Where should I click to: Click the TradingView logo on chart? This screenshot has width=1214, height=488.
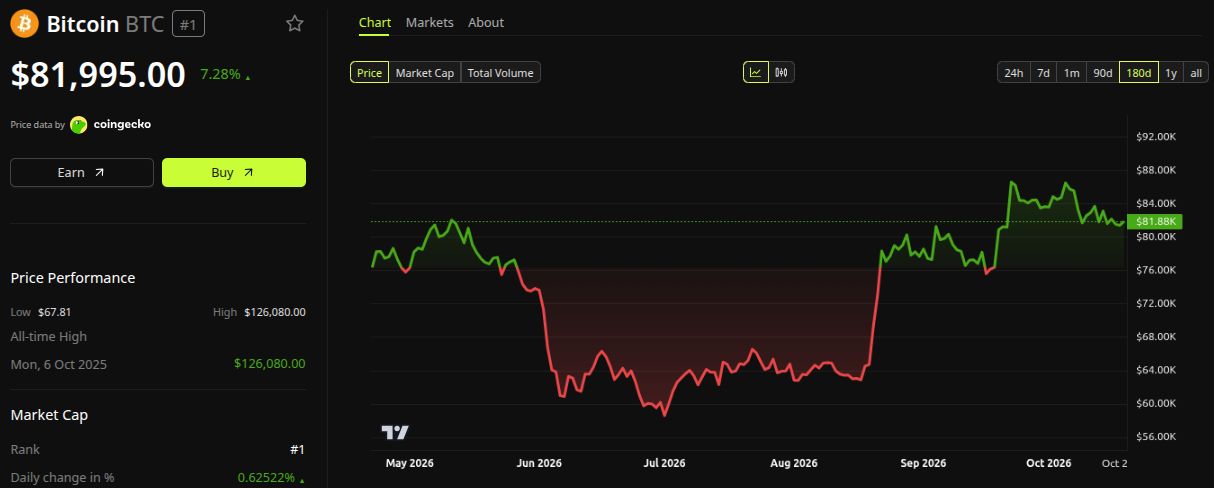click(395, 432)
